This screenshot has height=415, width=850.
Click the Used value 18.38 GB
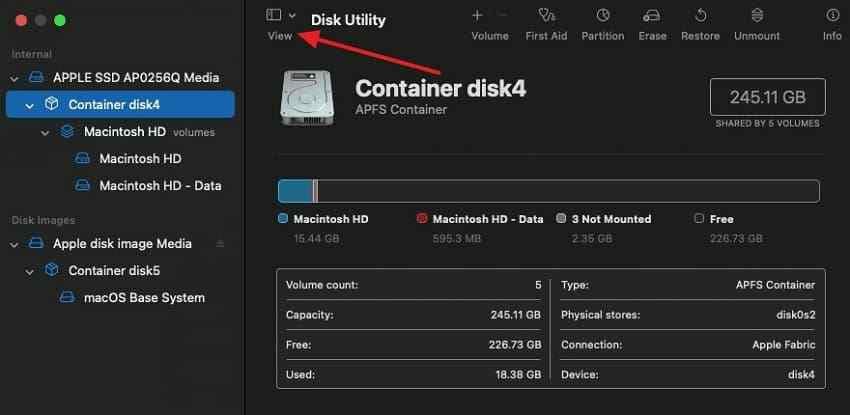pos(518,374)
